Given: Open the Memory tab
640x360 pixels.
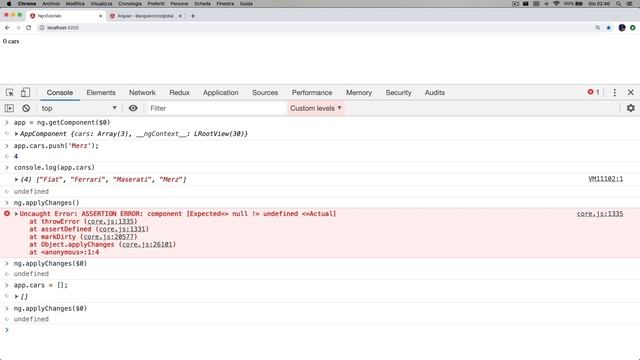Looking at the screenshot, I should (359, 93).
